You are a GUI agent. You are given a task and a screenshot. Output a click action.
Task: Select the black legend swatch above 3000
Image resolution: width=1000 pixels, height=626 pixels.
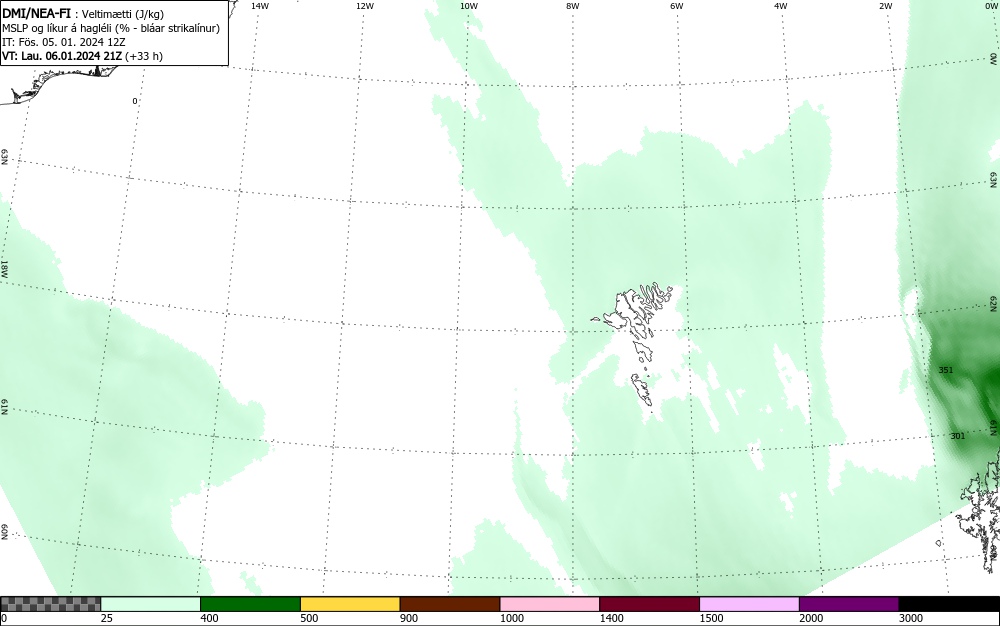pos(949,604)
